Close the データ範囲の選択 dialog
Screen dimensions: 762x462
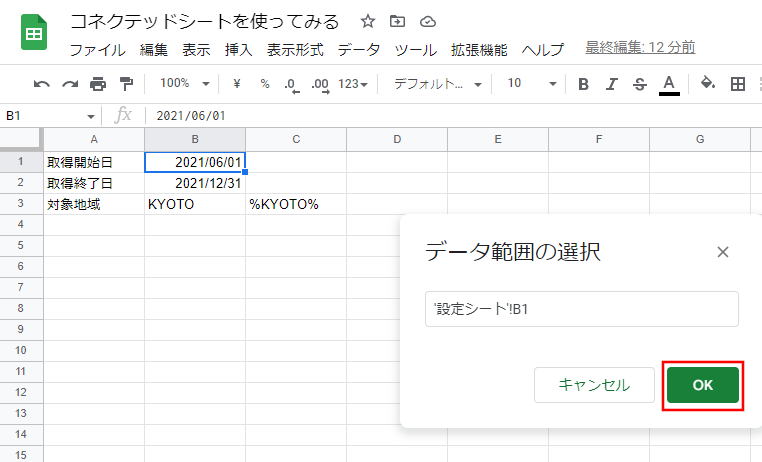723,252
